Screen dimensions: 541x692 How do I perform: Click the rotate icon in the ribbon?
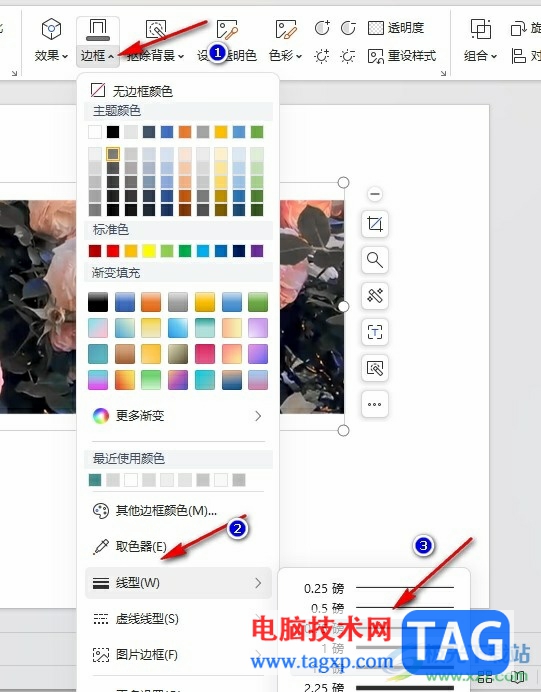[516, 29]
